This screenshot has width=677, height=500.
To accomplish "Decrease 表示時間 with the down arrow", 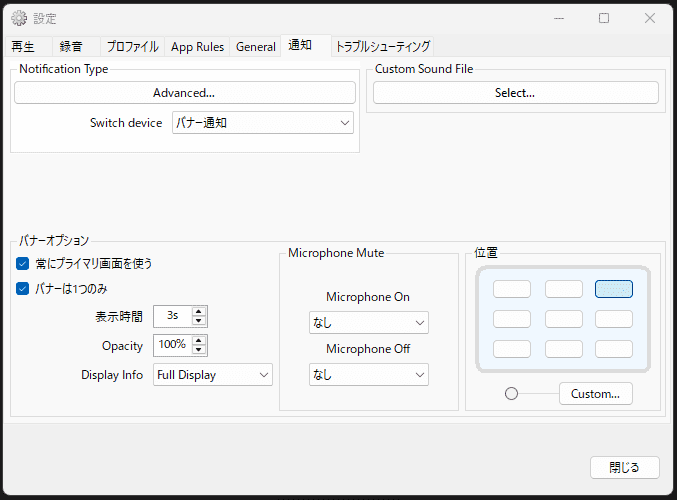I will coord(199,321).
